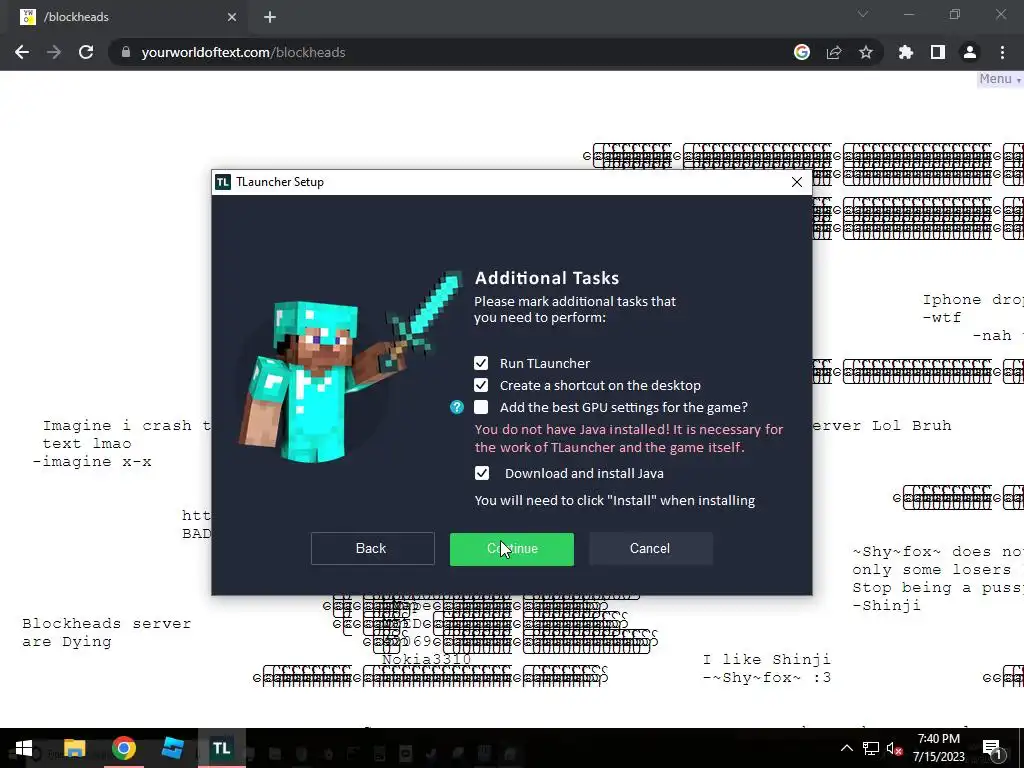
Task: Open the Windows notification center
Action: click(x=992, y=749)
